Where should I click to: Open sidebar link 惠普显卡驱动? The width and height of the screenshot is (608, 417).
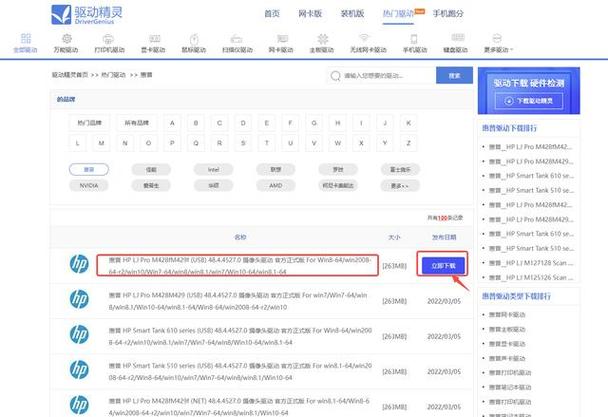[x=507, y=344]
